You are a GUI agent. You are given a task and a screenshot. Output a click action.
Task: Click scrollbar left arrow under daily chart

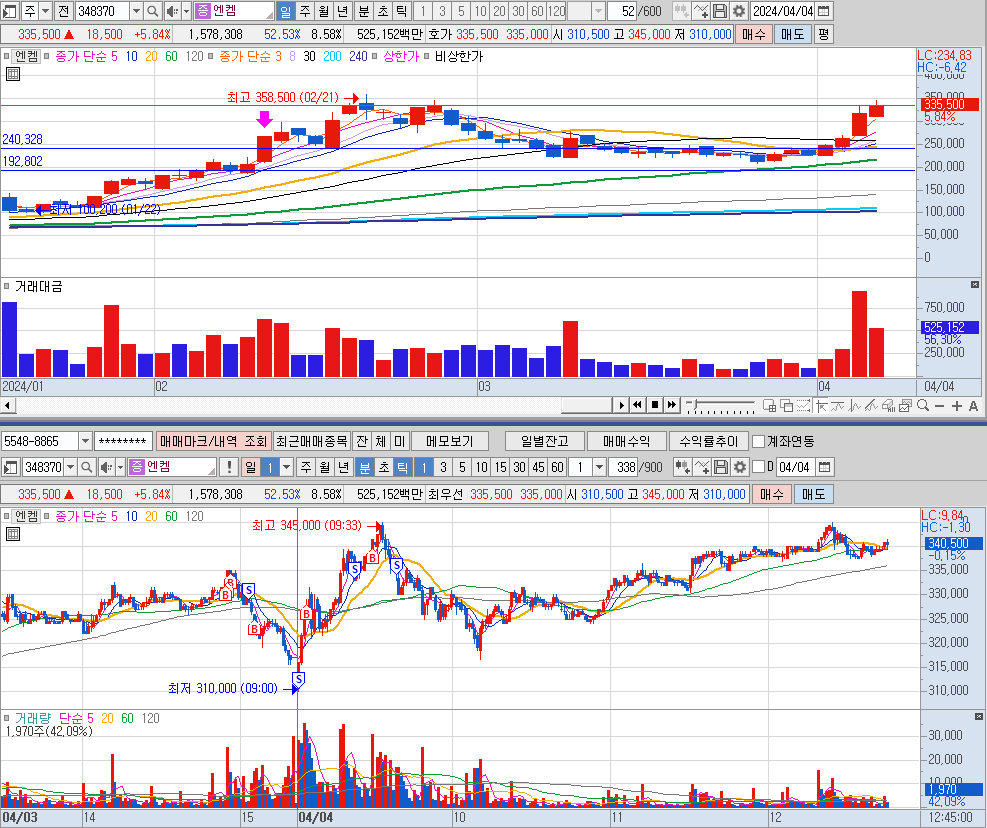(x=8, y=405)
